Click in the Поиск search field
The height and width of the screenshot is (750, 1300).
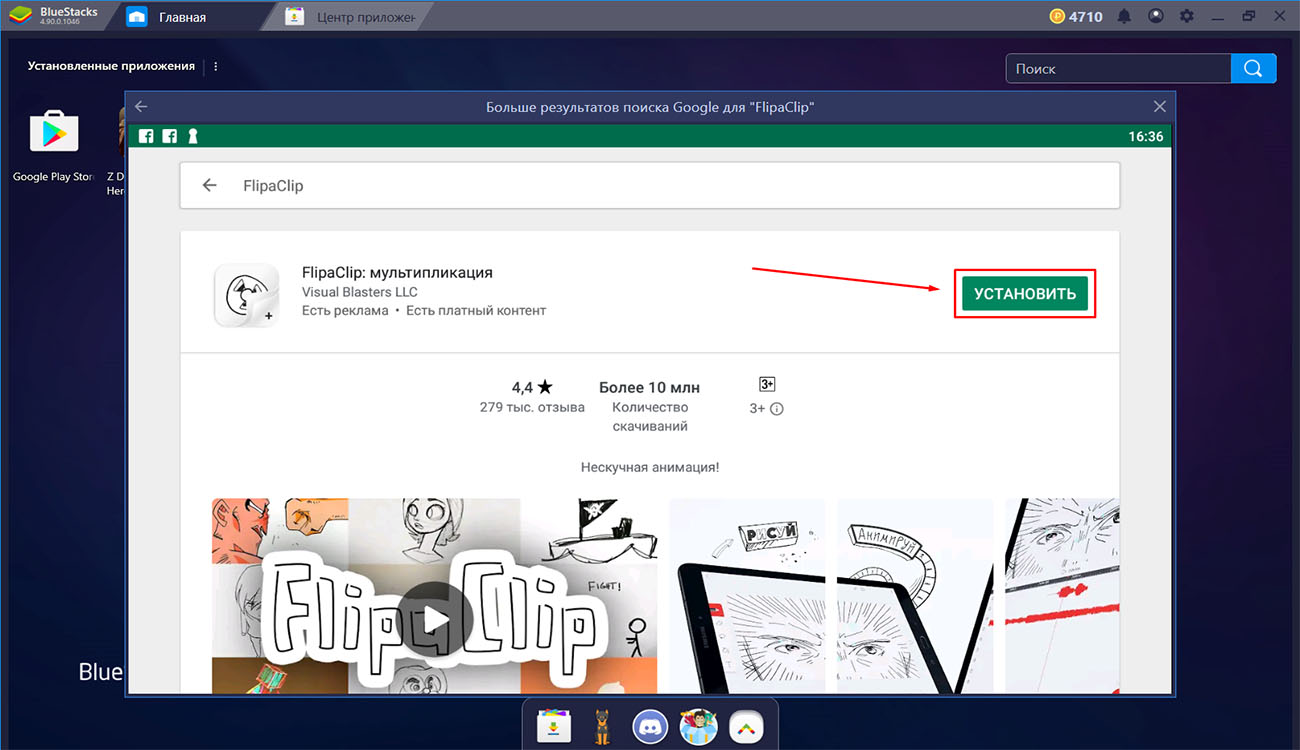[1118, 68]
